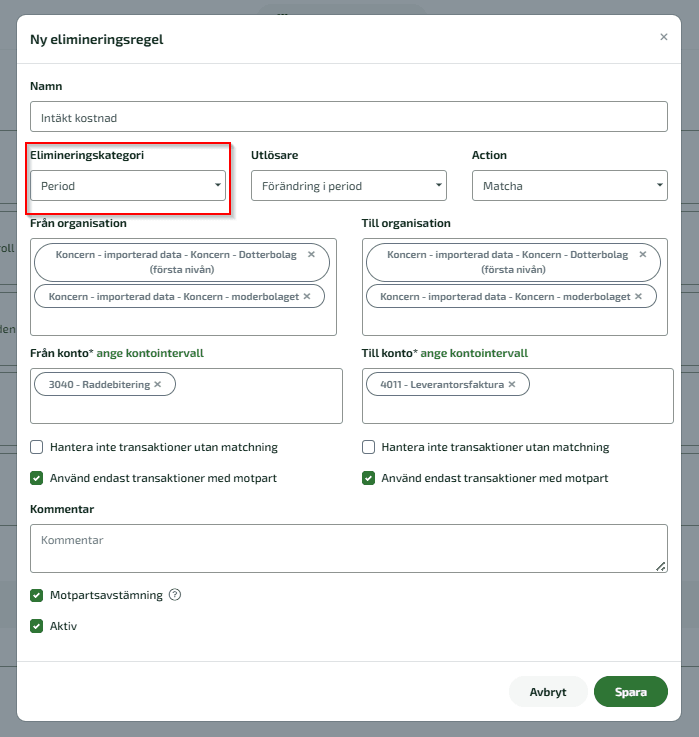Check right Hantera inte transaktioner utan matchning

point(369,447)
